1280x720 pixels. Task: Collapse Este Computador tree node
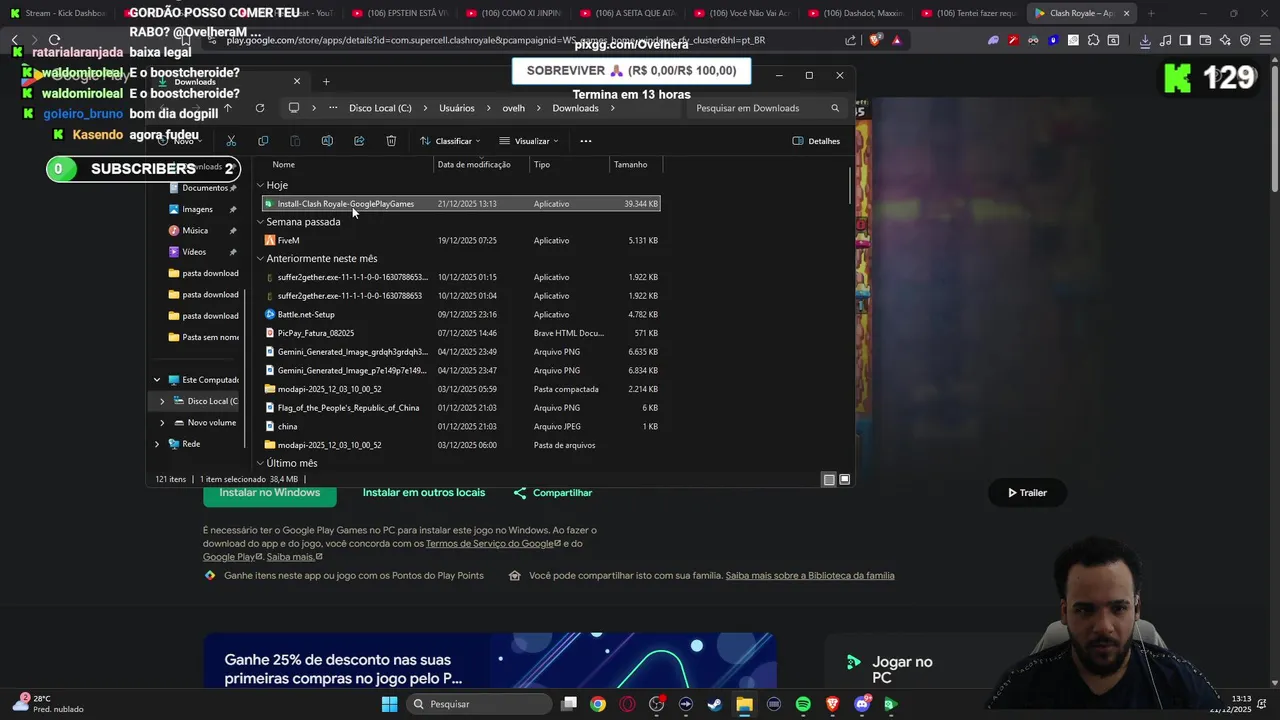pos(156,380)
